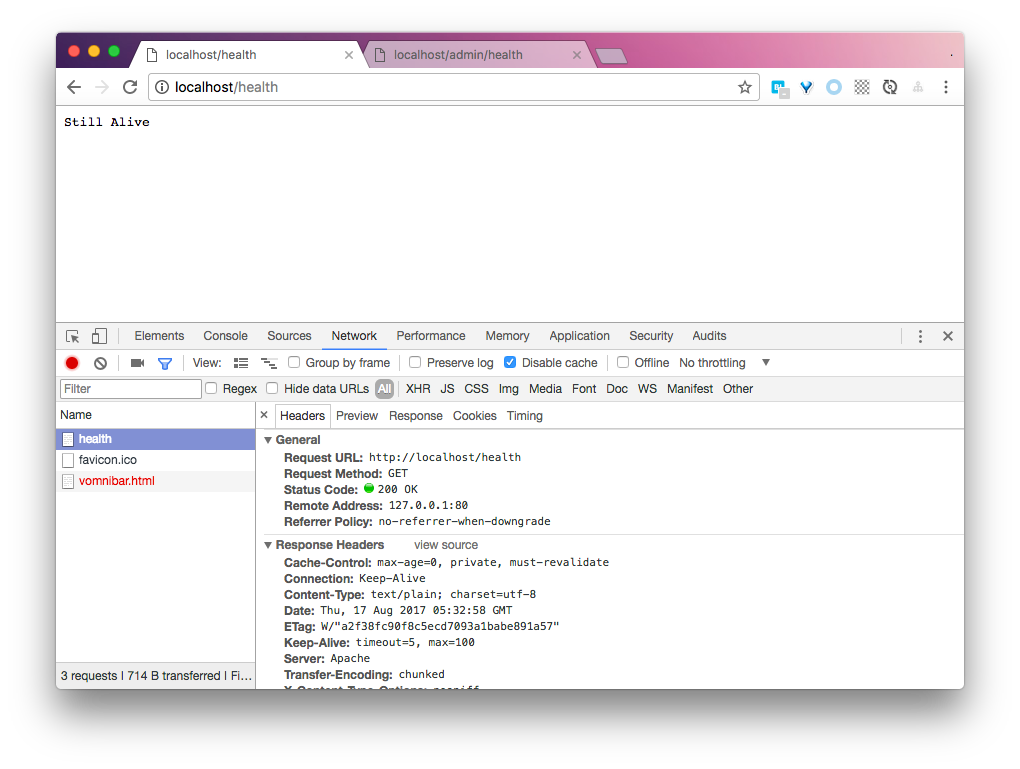
Task: View site information icon in address bar
Action: click(162, 87)
